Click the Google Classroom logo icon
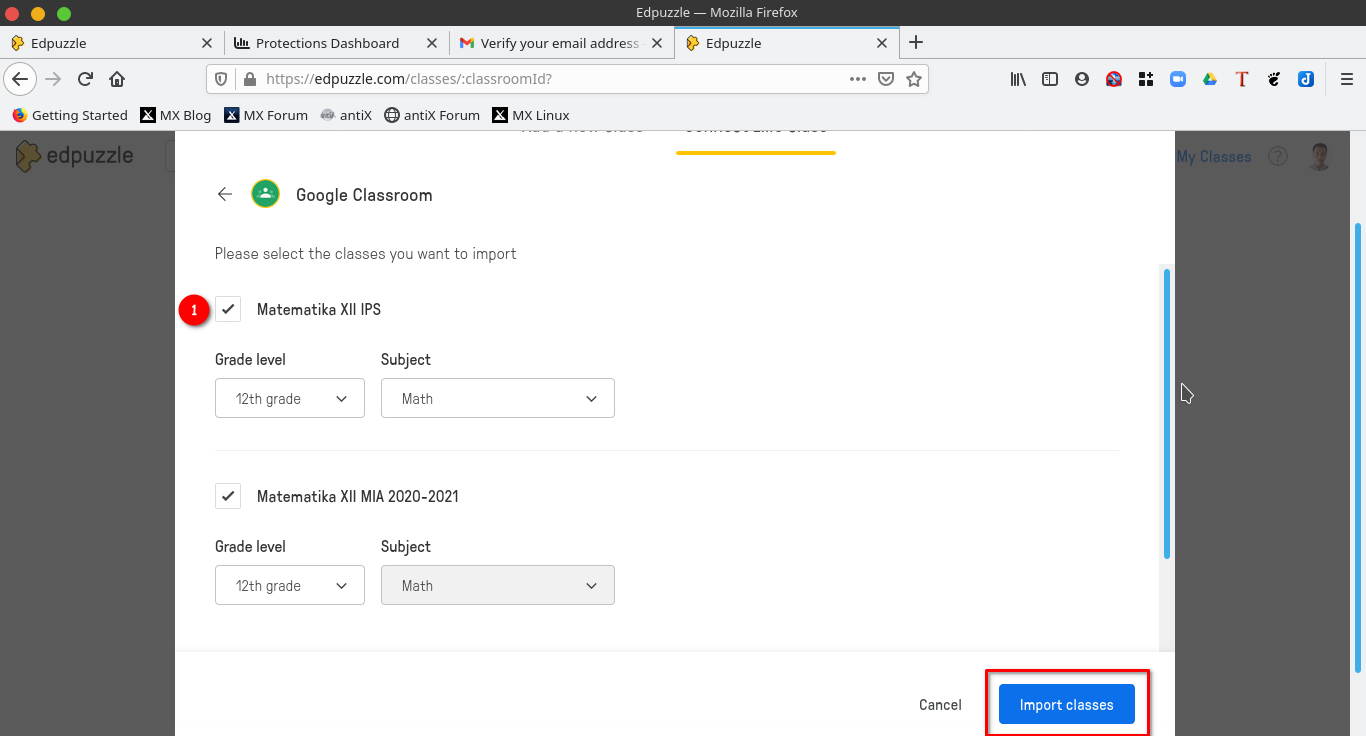 (x=265, y=194)
